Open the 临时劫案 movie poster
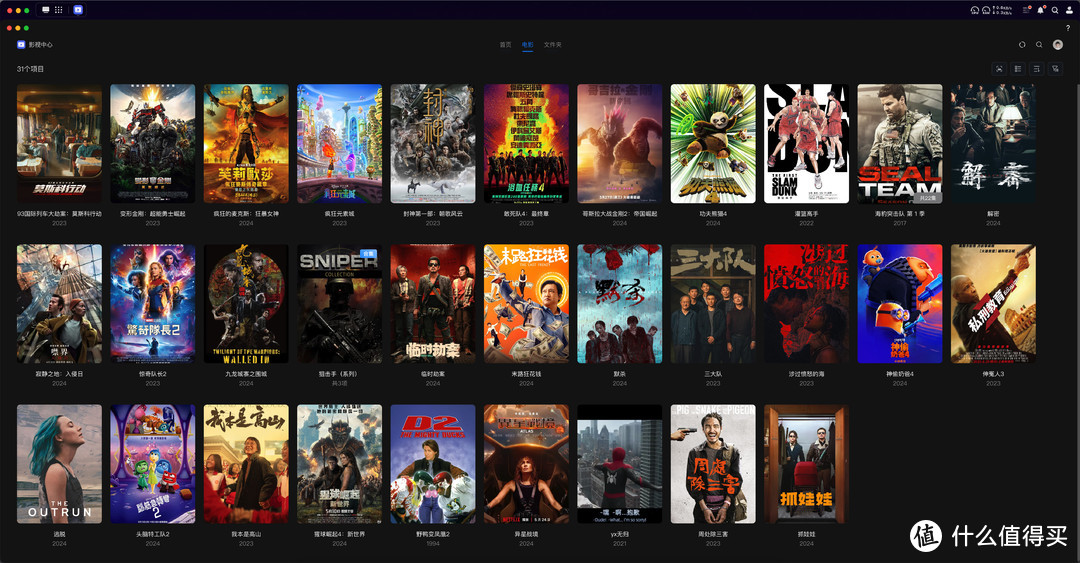The width and height of the screenshot is (1080, 563). click(x=433, y=303)
